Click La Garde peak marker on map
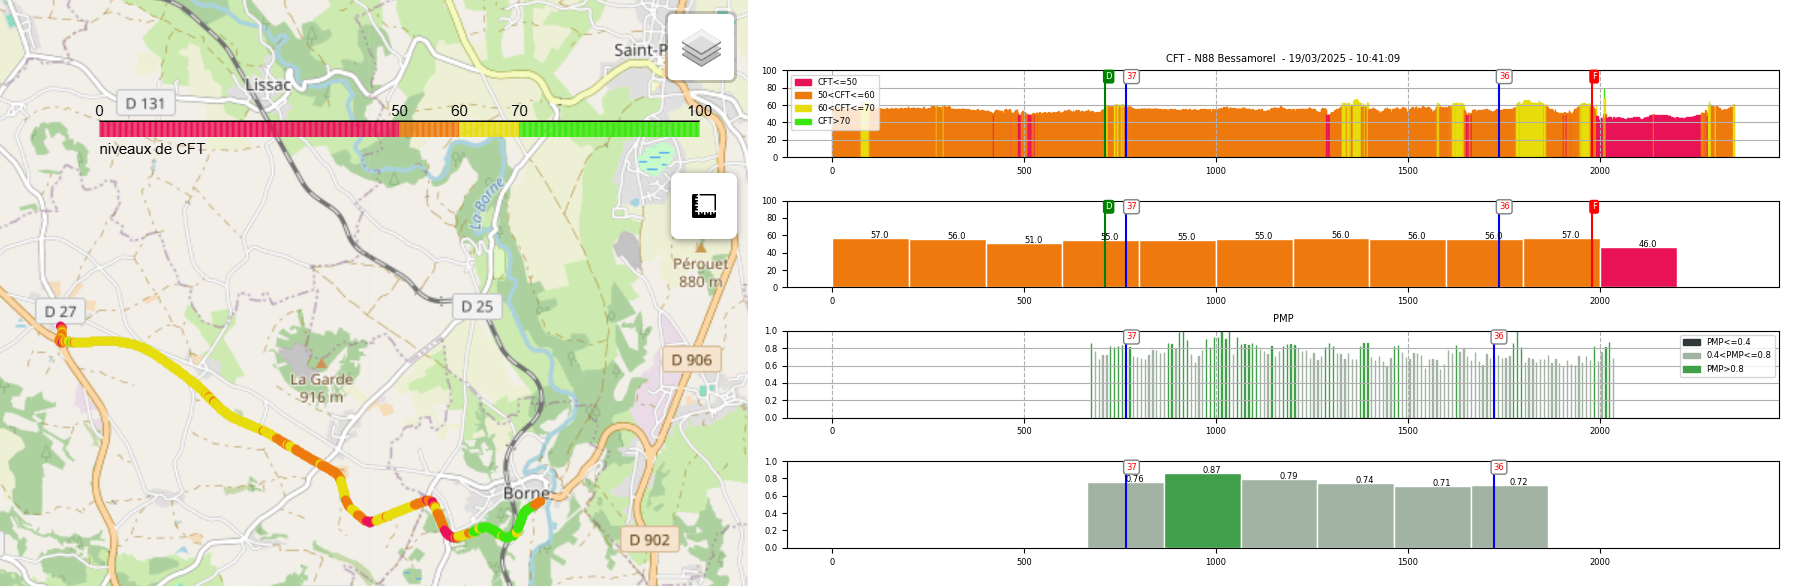Image resolution: width=1800 pixels, height=586 pixels. coord(320,362)
